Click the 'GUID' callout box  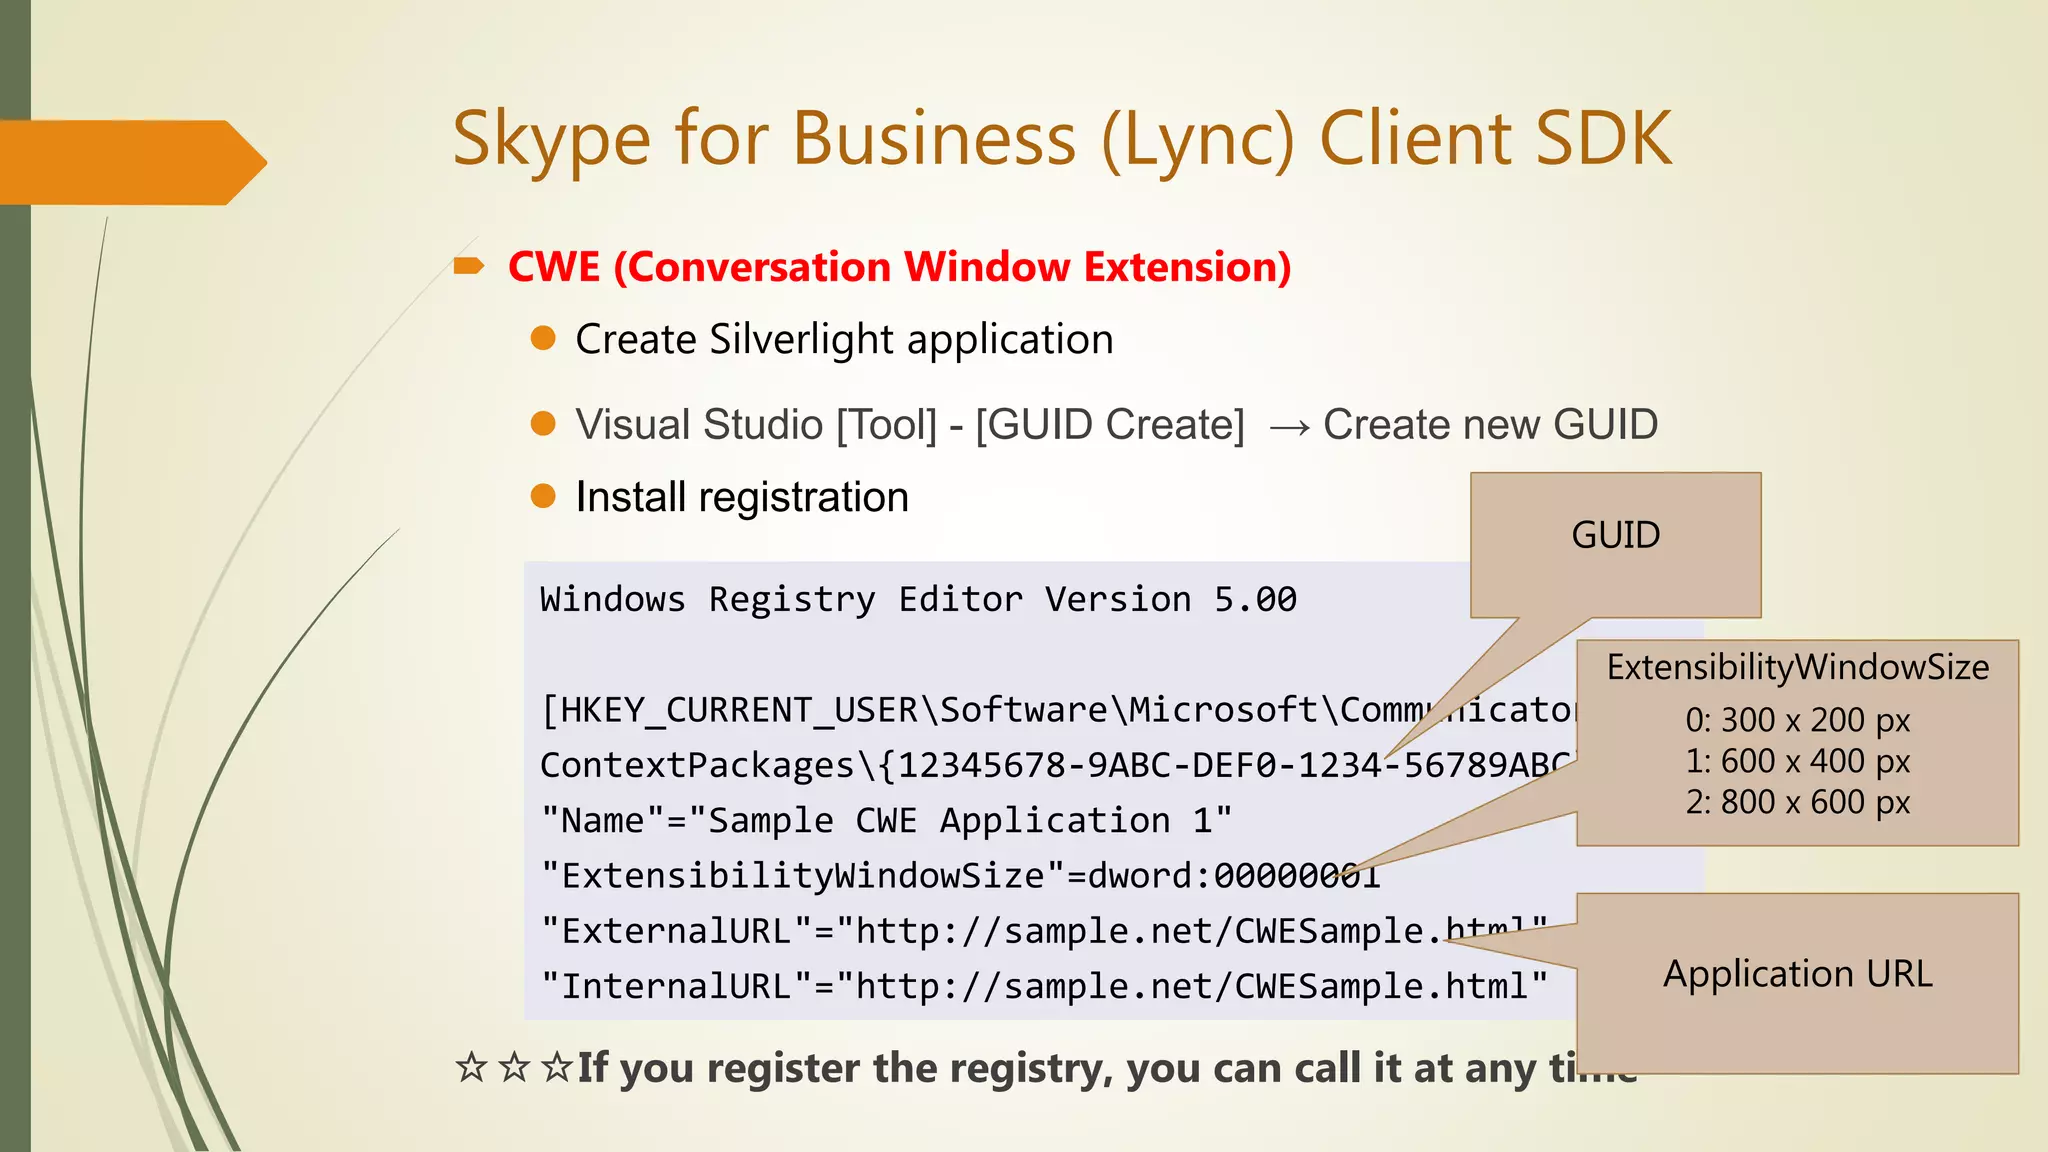coord(1615,545)
